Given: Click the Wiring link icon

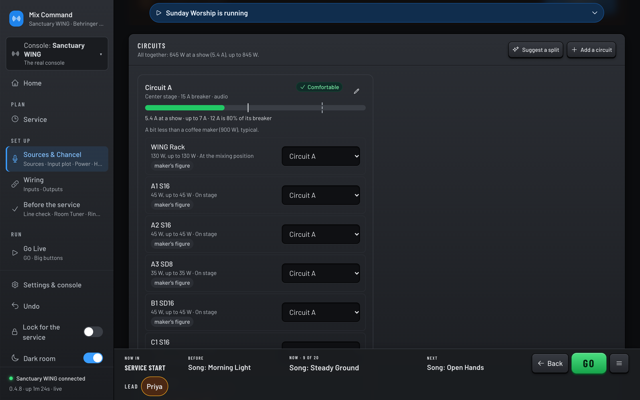Looking at the screenshot, I should (x=15, y=184).
